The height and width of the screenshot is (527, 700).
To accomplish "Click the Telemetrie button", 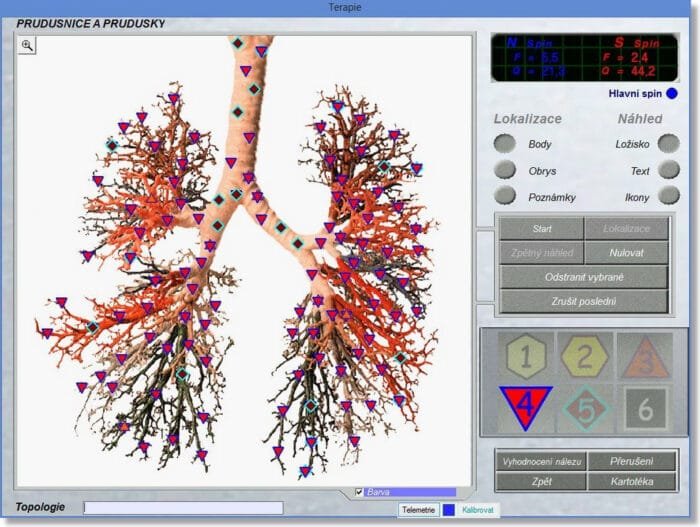I will click(x=418, y=510).
